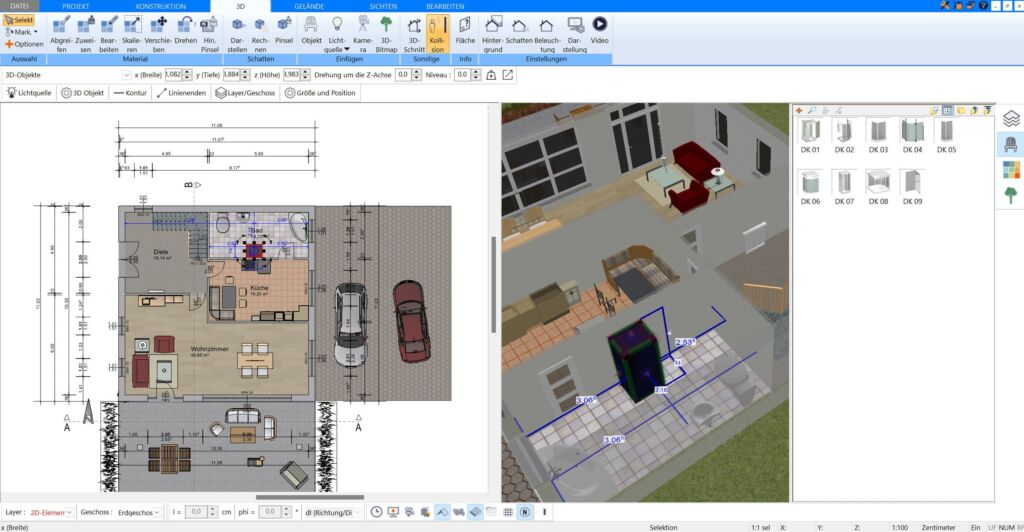Click the Lichtquelle properties button
This screenshot has width=1024, height=532.
(x=30, y=93)
